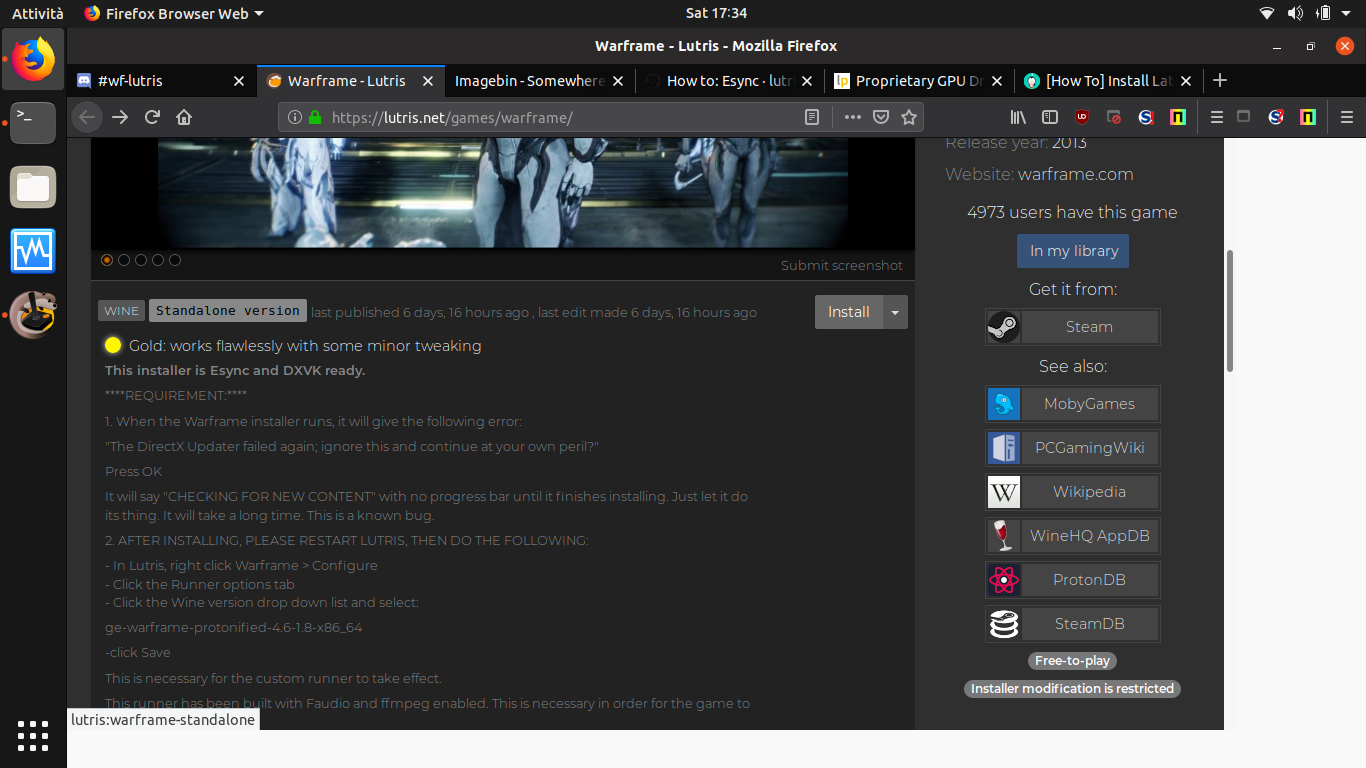
Task: Open the uBlock Origin extension icon
Action: (1082, 117)
